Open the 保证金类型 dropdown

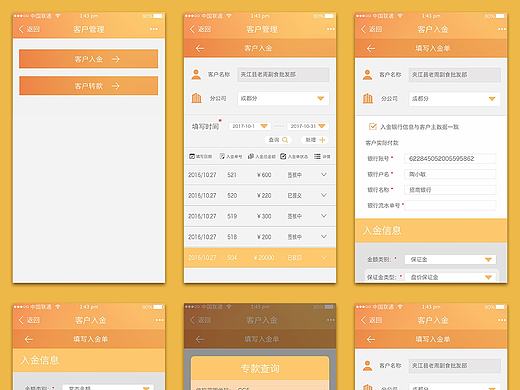[450, 277]
